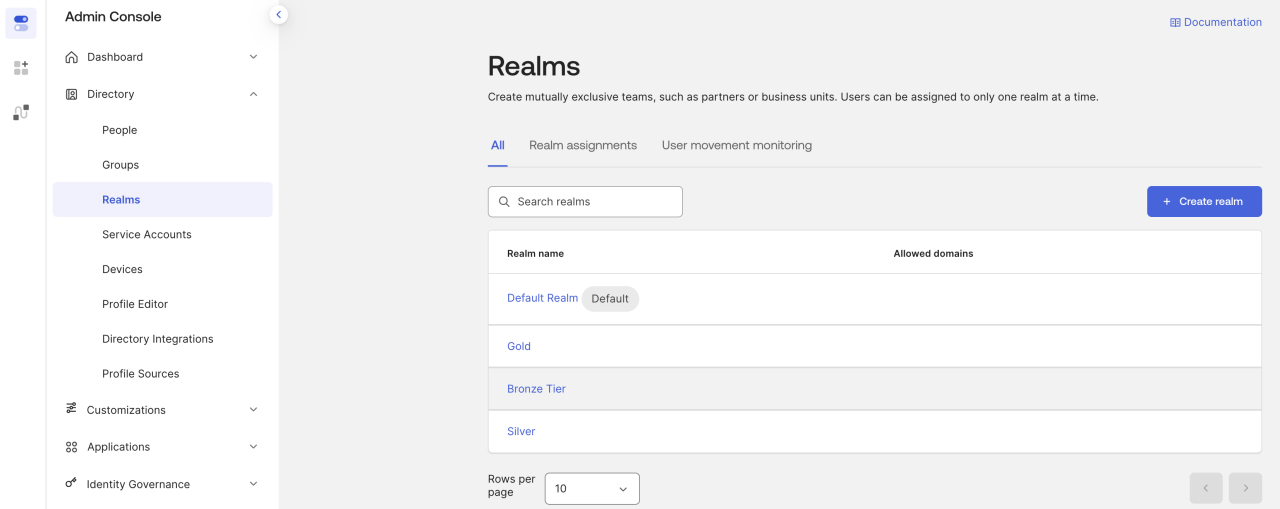
Task: Collapse the Admin Console sidebar arrow
Action: [279, 14]
